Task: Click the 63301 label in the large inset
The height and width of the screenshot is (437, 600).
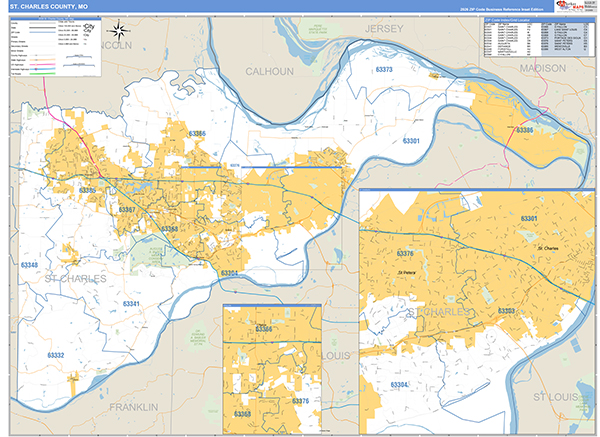Action: pyautogui.click(x=529, y=218)
